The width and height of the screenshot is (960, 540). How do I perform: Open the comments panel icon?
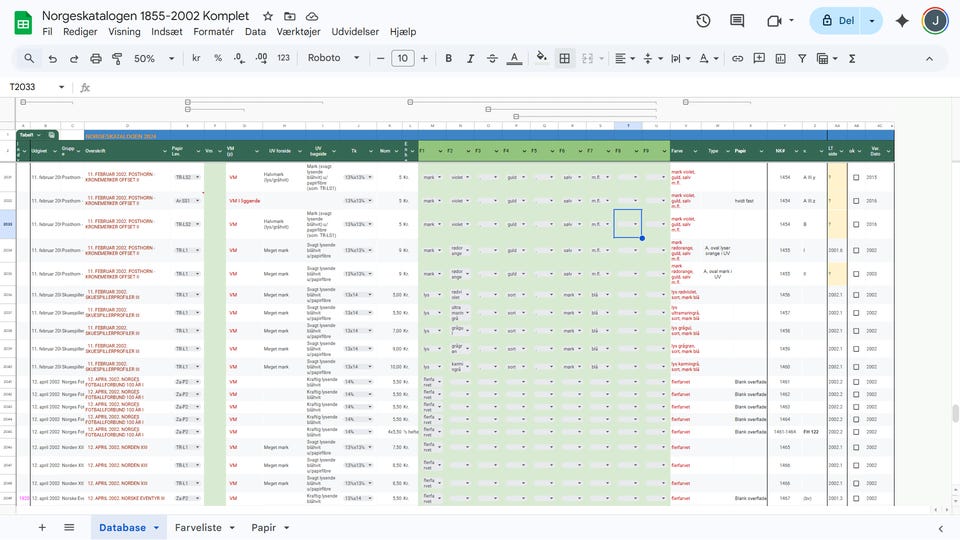tap(737, 21)
